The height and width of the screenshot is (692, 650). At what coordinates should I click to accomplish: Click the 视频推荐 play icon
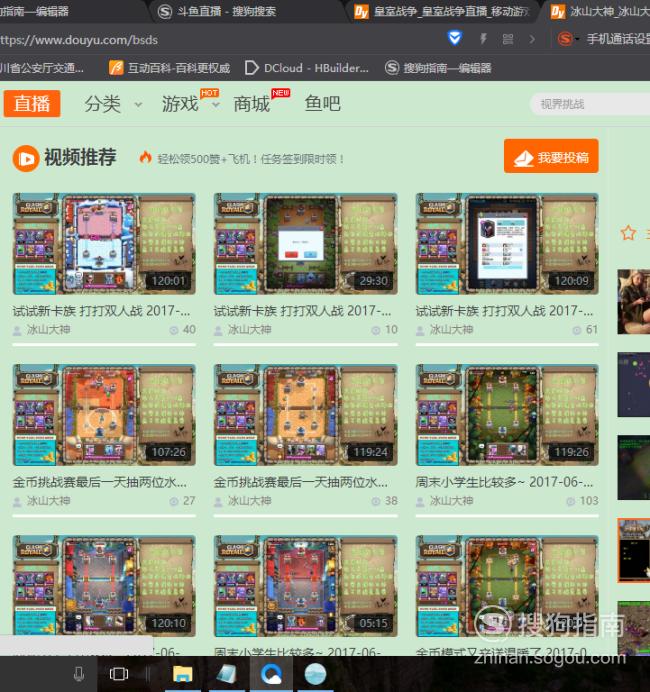pos(26,158)
